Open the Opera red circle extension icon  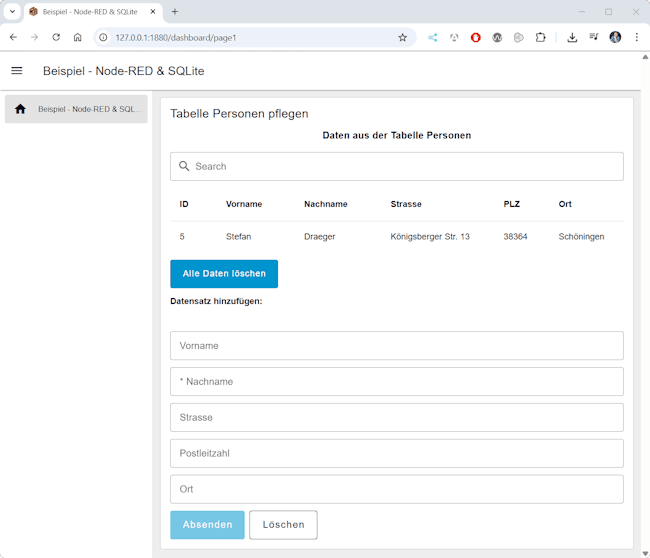[x=475, y=38]
